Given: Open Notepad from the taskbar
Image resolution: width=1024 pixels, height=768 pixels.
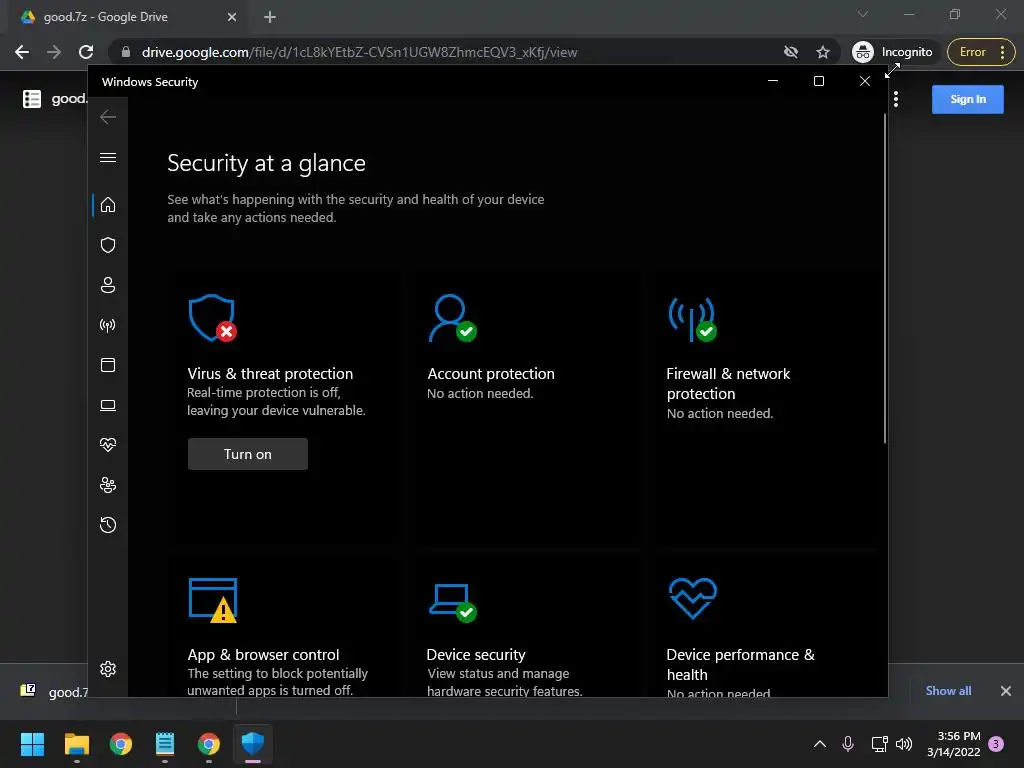Looking at the screenshot, I should pos(165,744).
